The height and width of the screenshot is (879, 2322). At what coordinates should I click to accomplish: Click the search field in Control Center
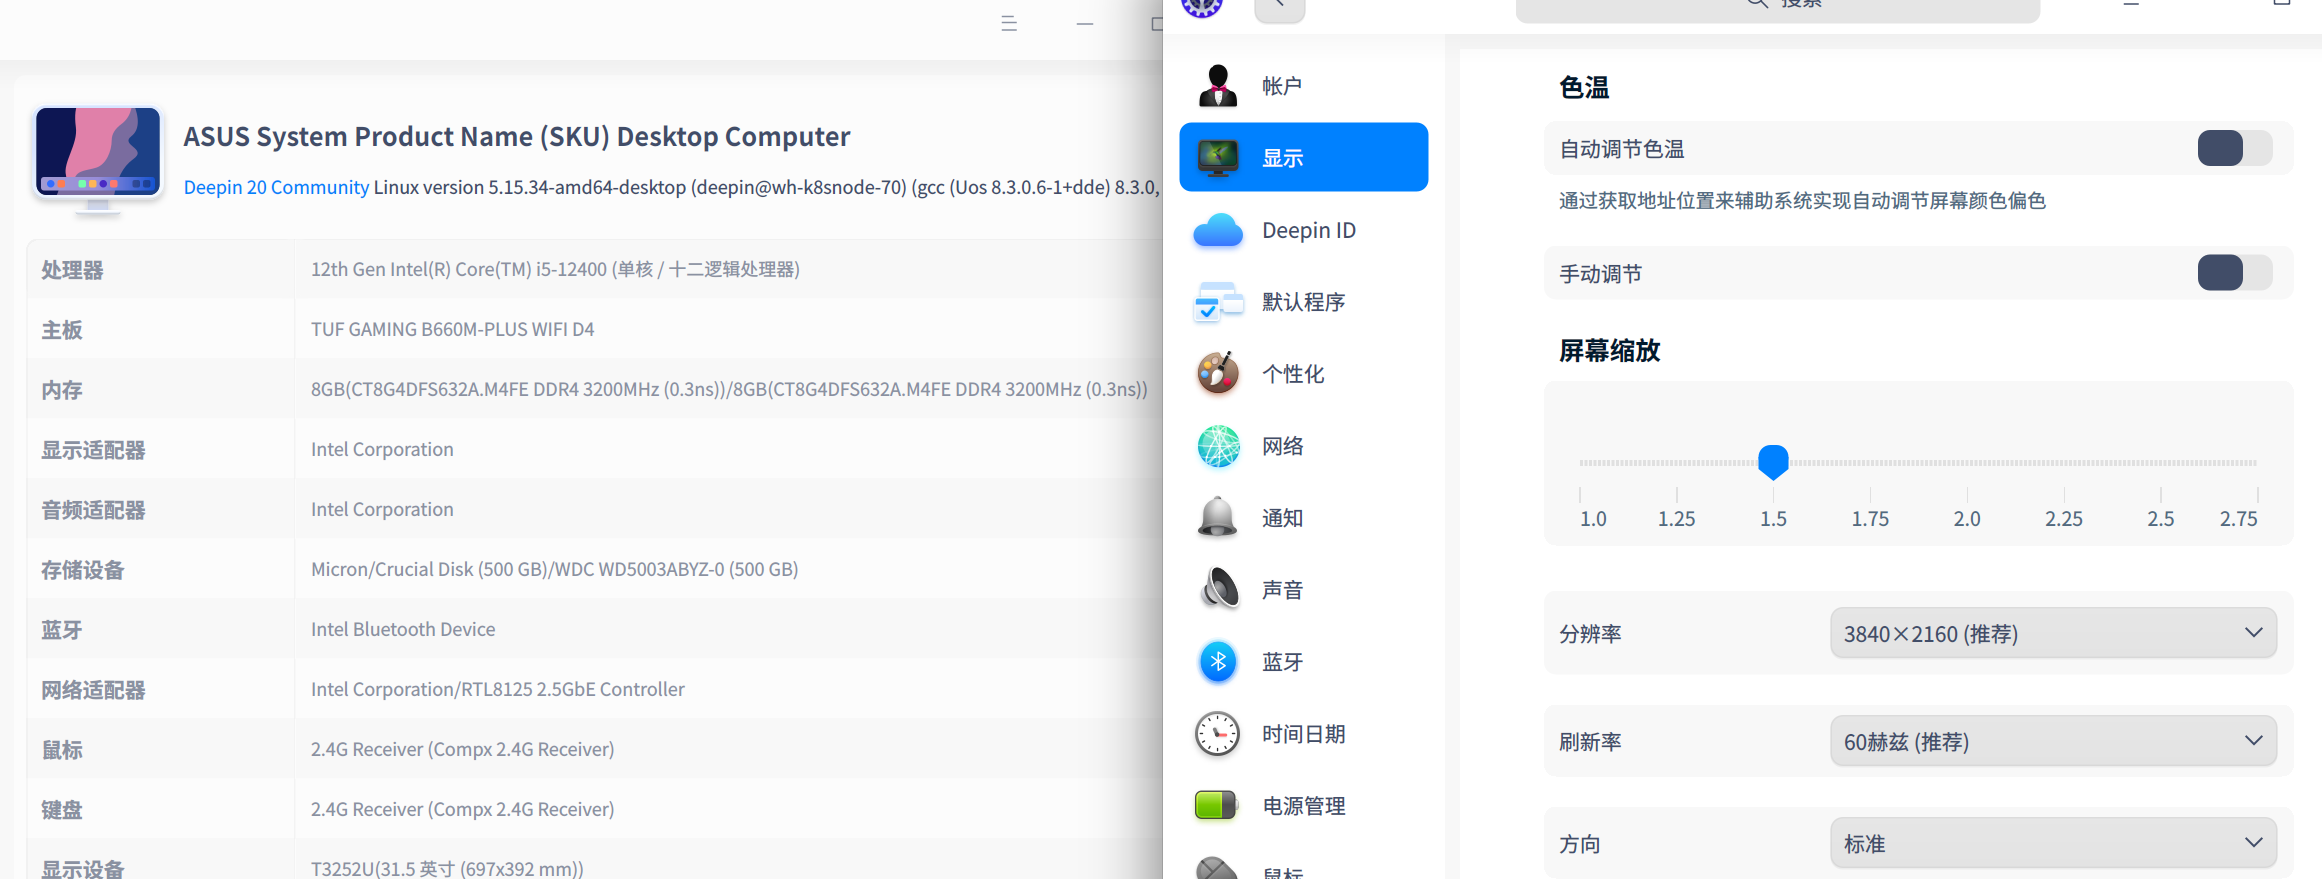[x=1777, y=8]
